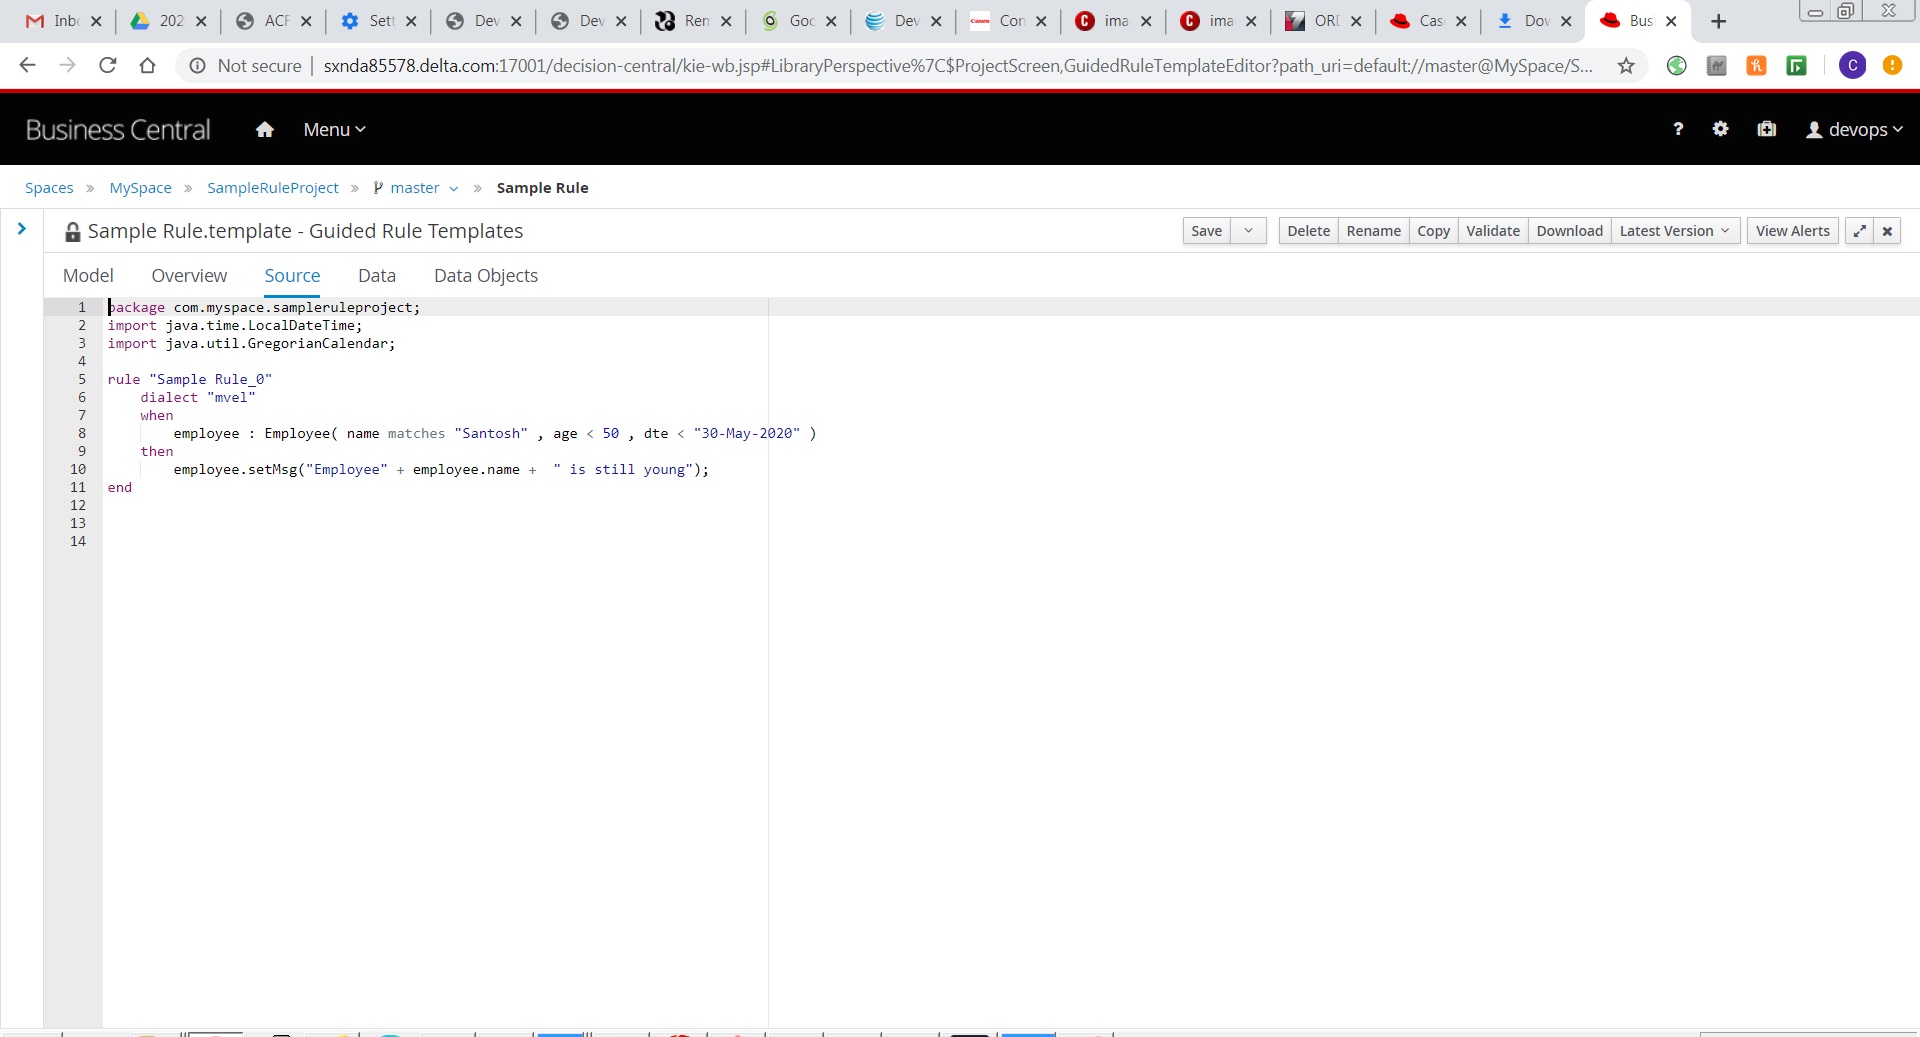Click the Rename button
Screen dimensions: 1920x1037
click(x=1373, y=231)
